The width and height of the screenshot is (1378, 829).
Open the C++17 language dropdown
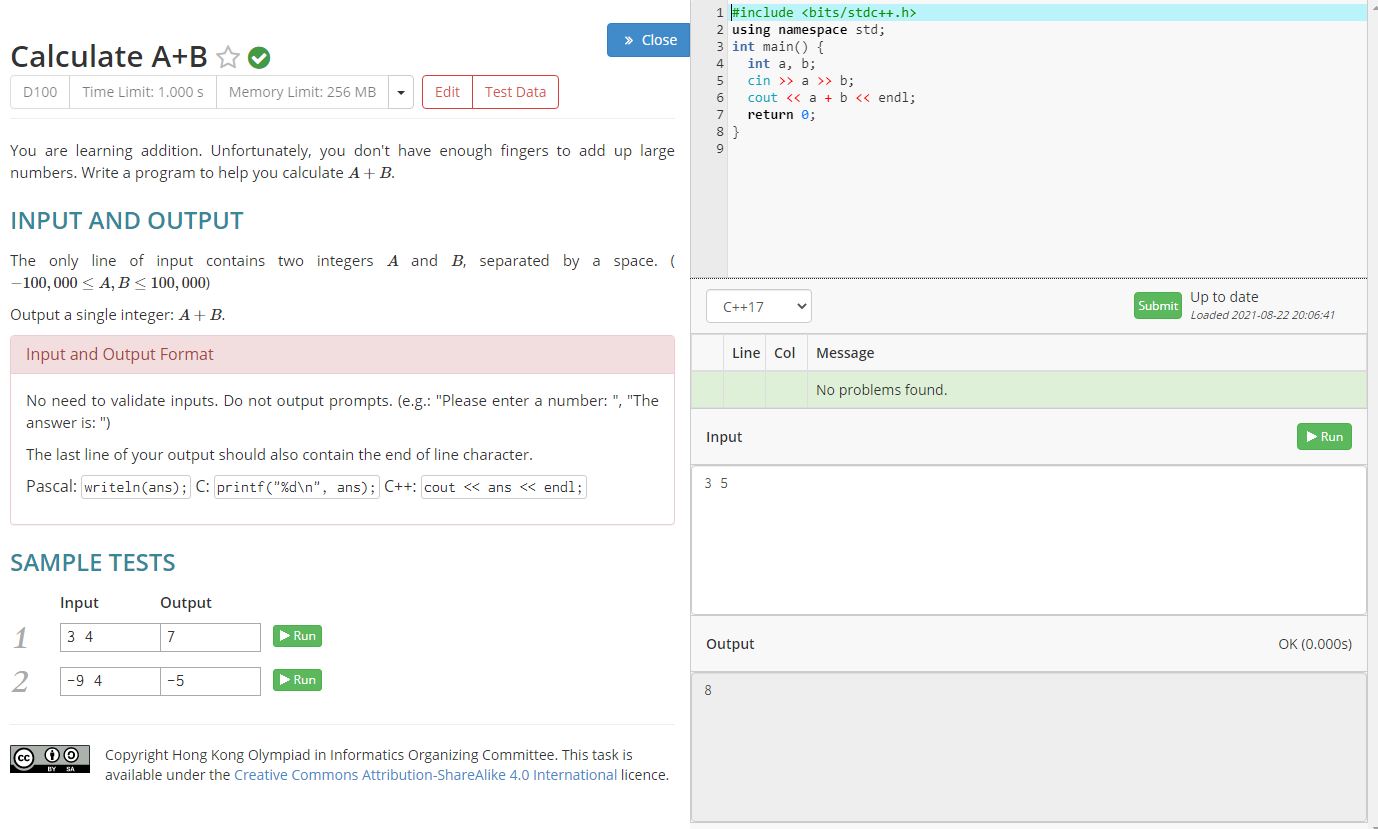click(758, 307)
